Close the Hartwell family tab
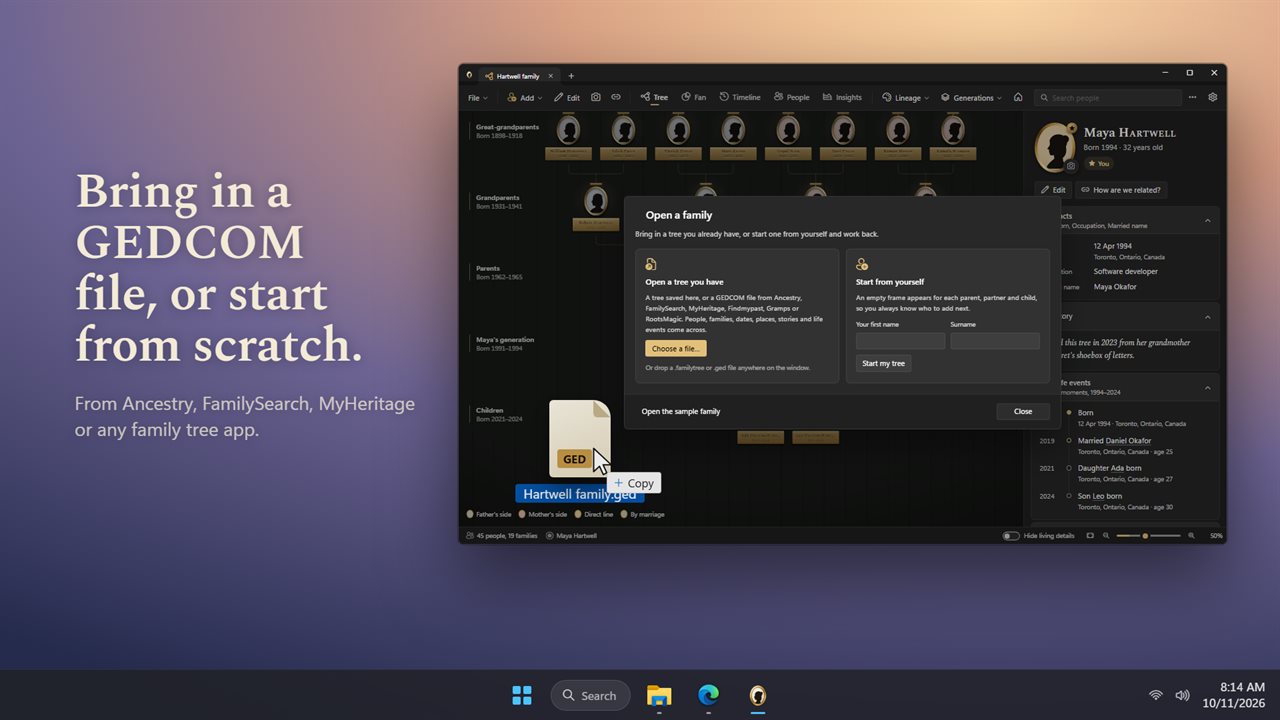 pyautogui.click(x=551, y=76)
